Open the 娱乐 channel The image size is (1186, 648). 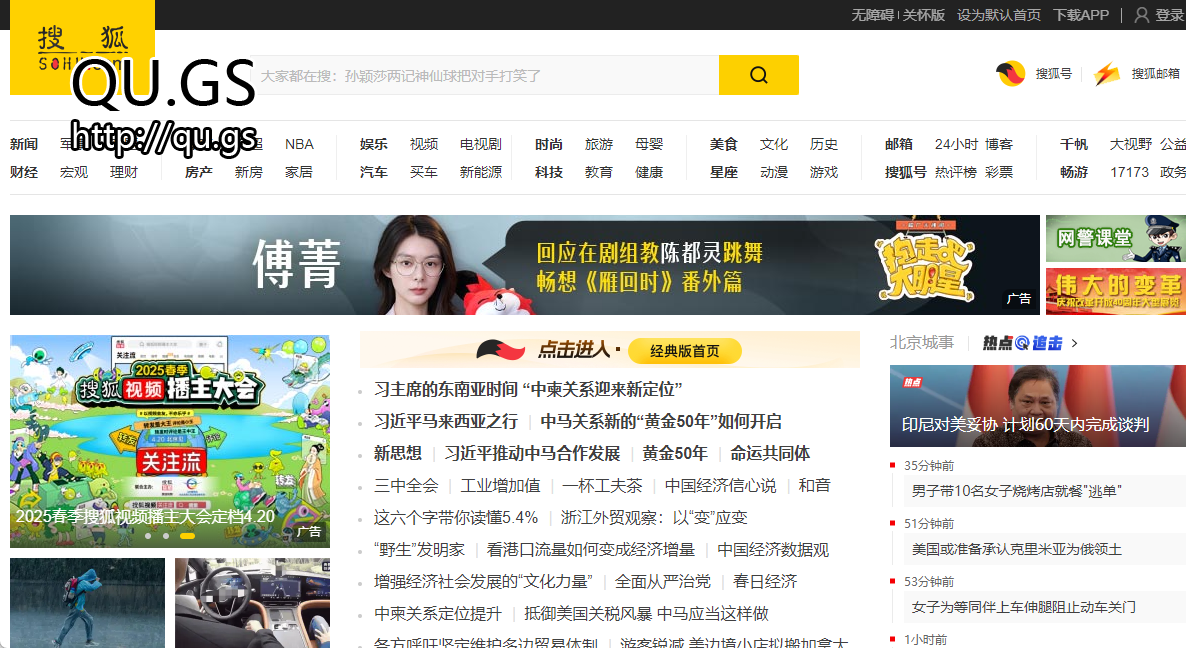tap(374, 144)
